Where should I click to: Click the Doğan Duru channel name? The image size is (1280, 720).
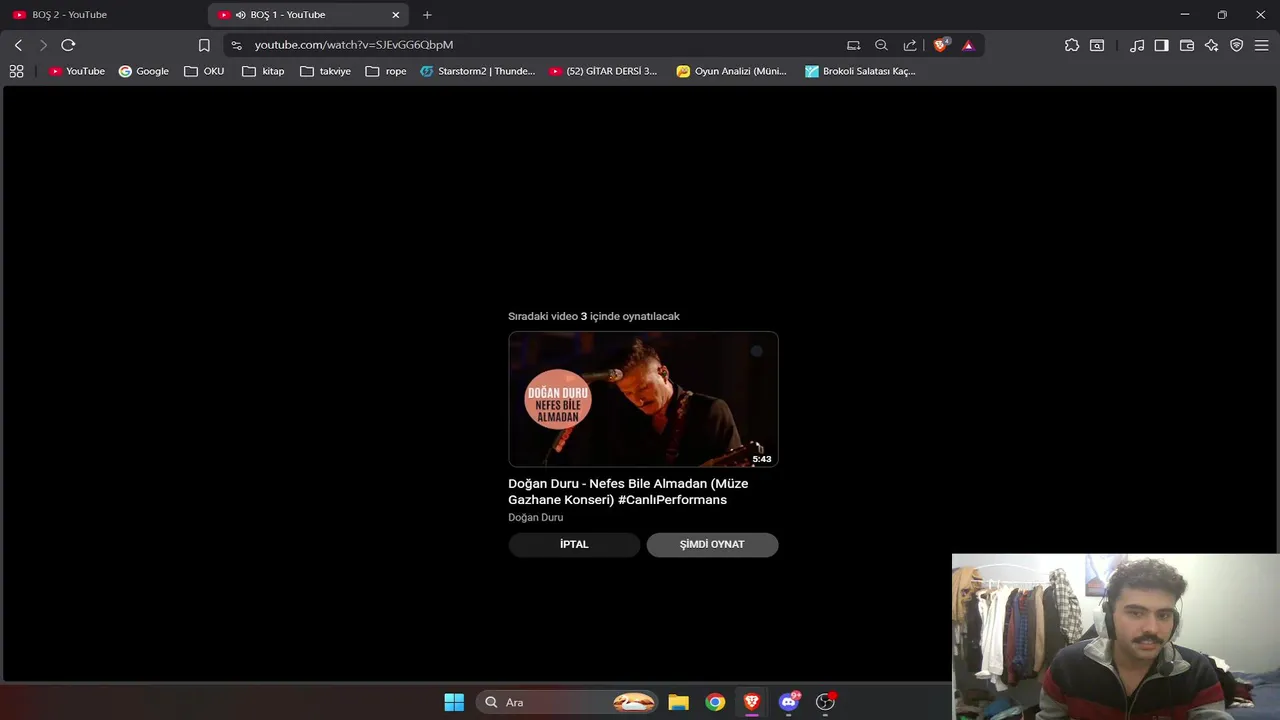[x=536, y=517]
